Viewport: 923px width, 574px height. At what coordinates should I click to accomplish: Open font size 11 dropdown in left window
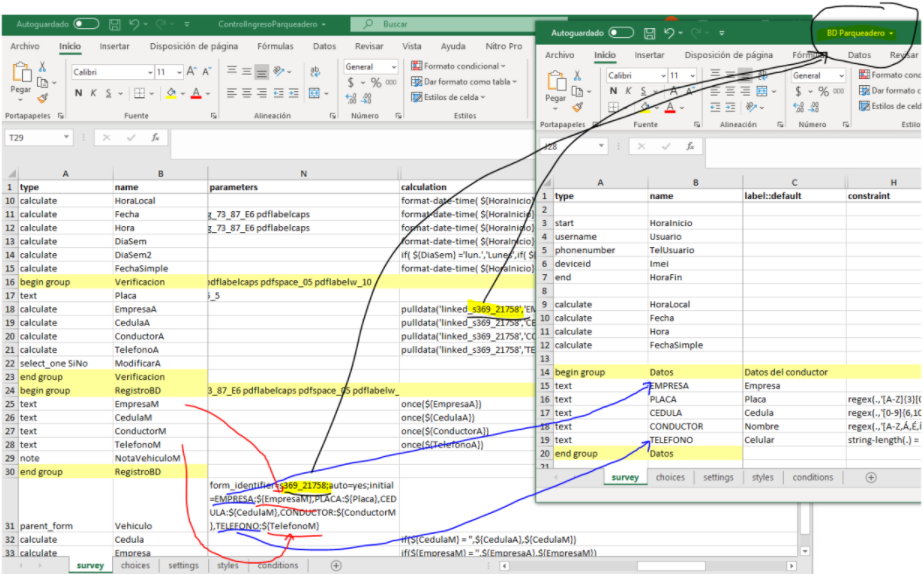(179, 72)
